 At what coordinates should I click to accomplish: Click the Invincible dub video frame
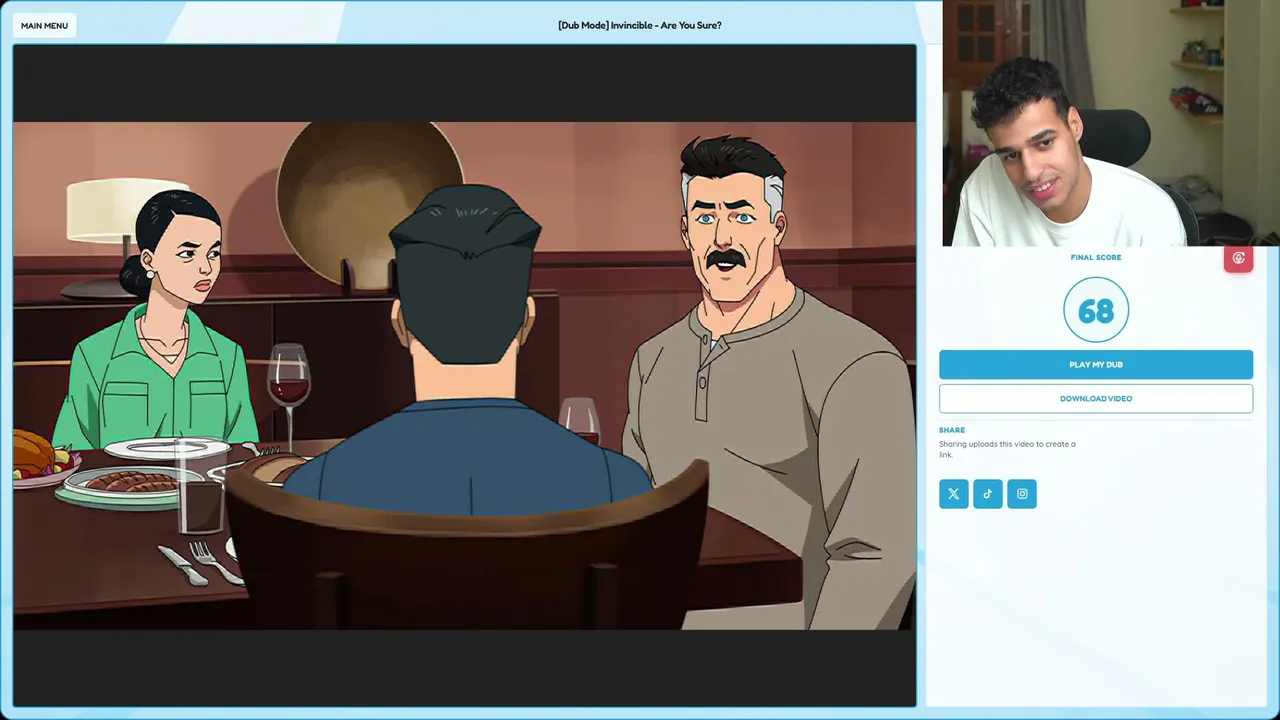point(464,375)
